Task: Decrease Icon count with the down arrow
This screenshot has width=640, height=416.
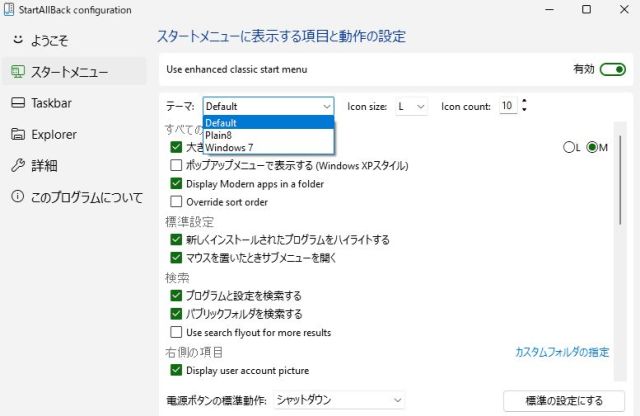Action: [x=524, y=110]
